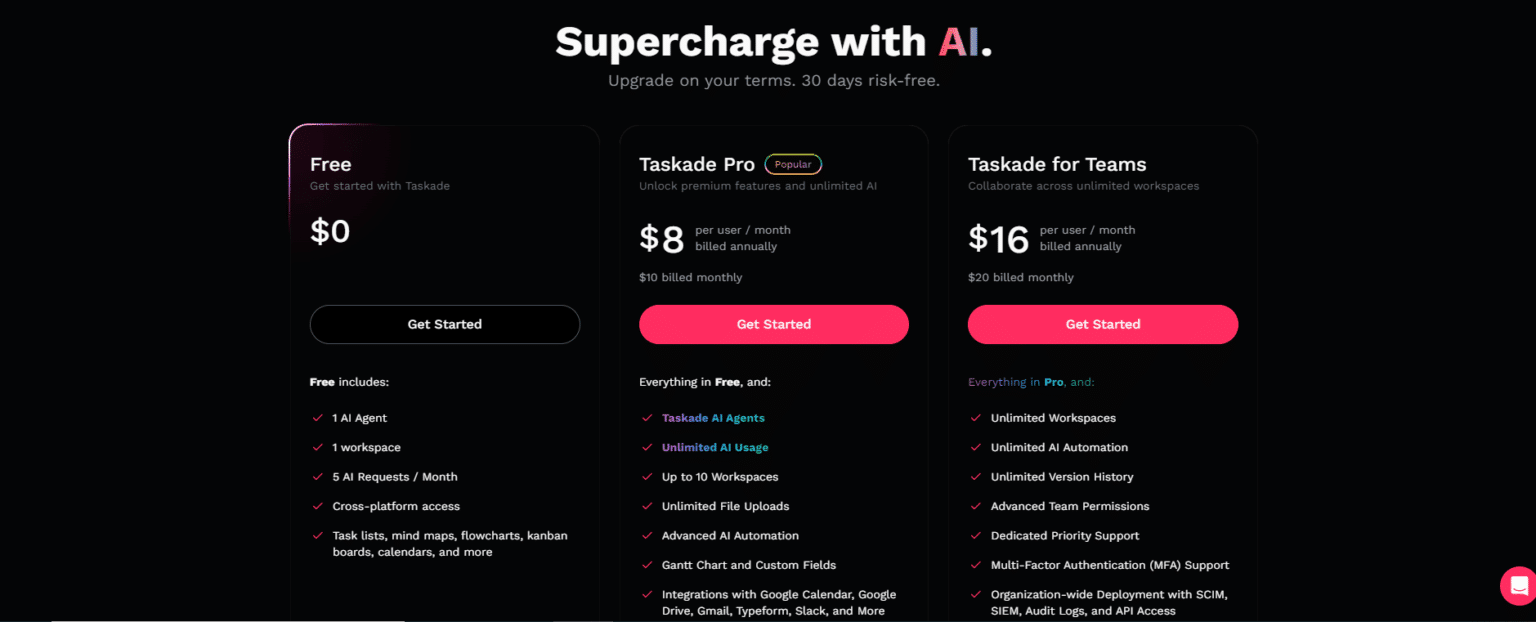The width and height of the screenshot is (1536, 622).
Task: Open the "Taskade AI Agents" feature link
Action: pyautogui.click(x=713, y=418)
